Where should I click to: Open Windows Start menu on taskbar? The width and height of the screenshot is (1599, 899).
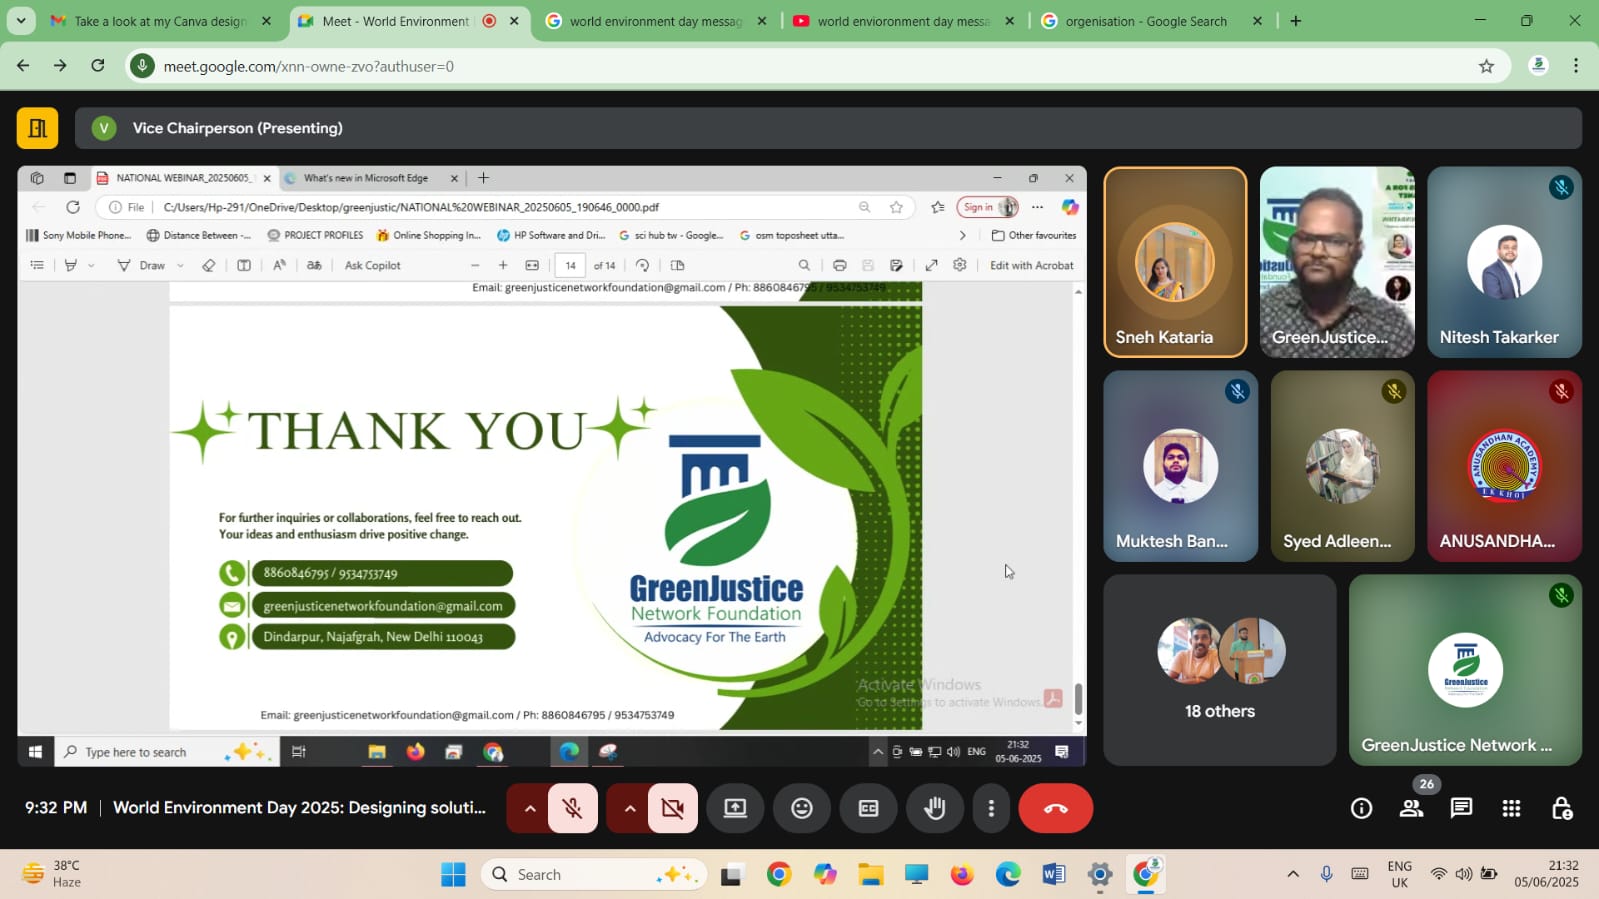click(453, 875)
